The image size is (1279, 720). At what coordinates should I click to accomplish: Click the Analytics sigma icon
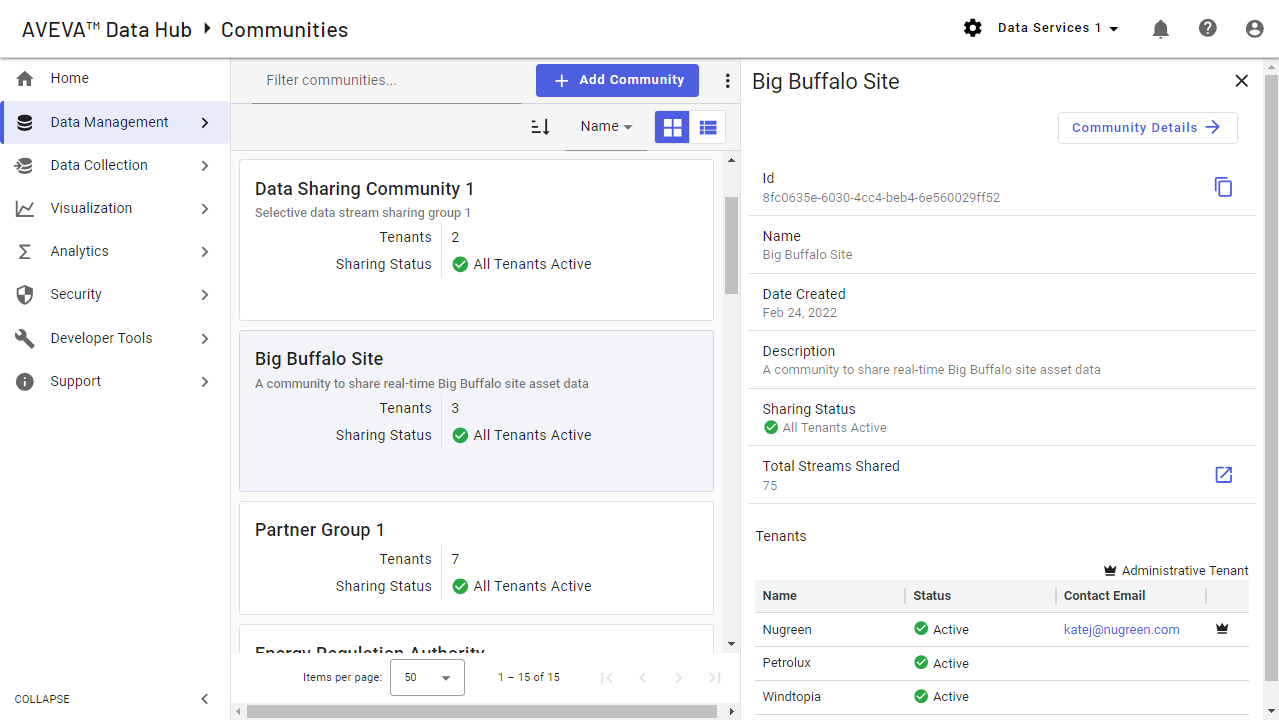click(25, 251)
